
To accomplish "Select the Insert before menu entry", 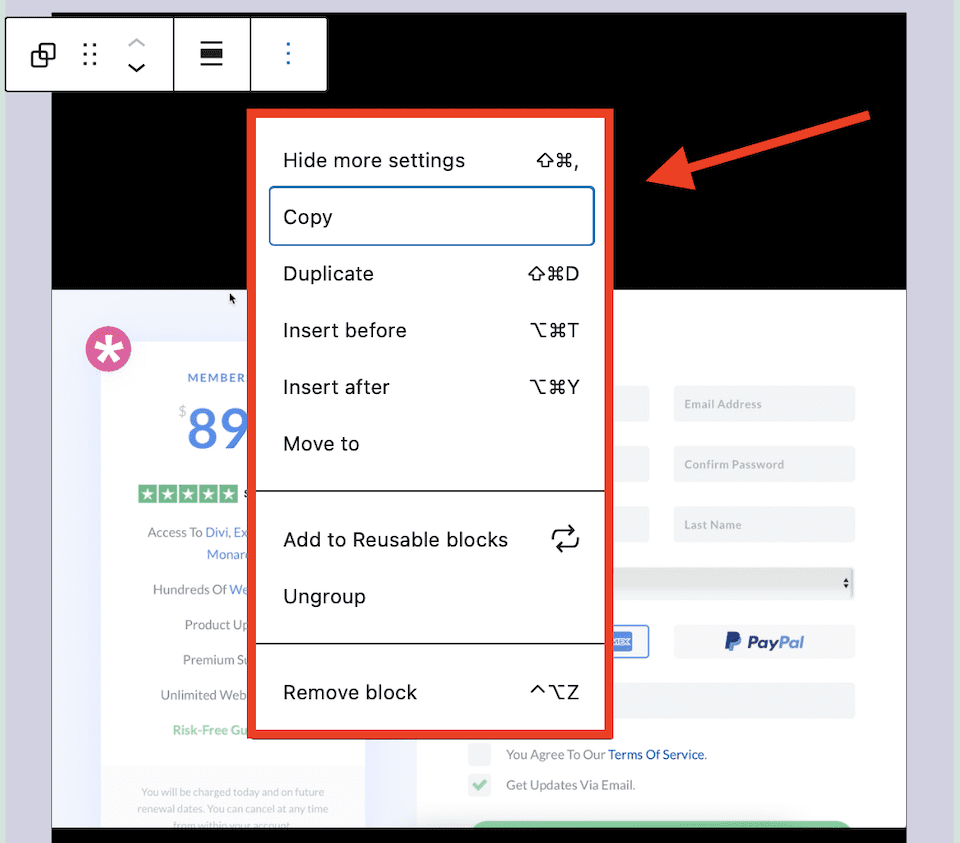I will (432, 330).
